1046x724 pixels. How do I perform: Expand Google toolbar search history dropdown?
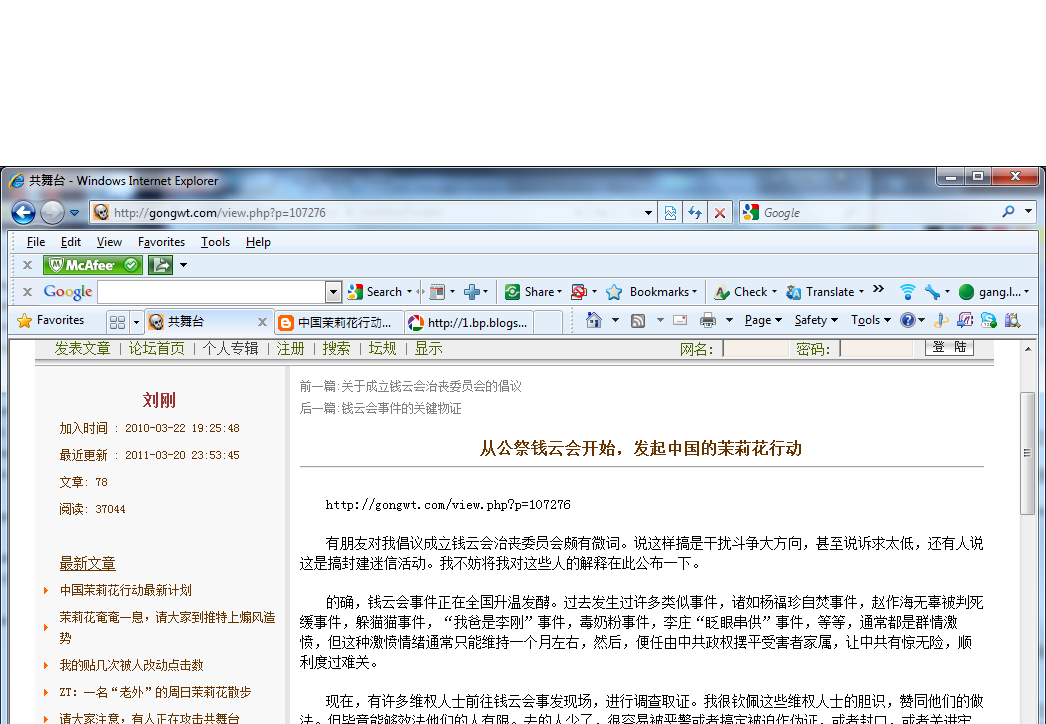(334, 292)
